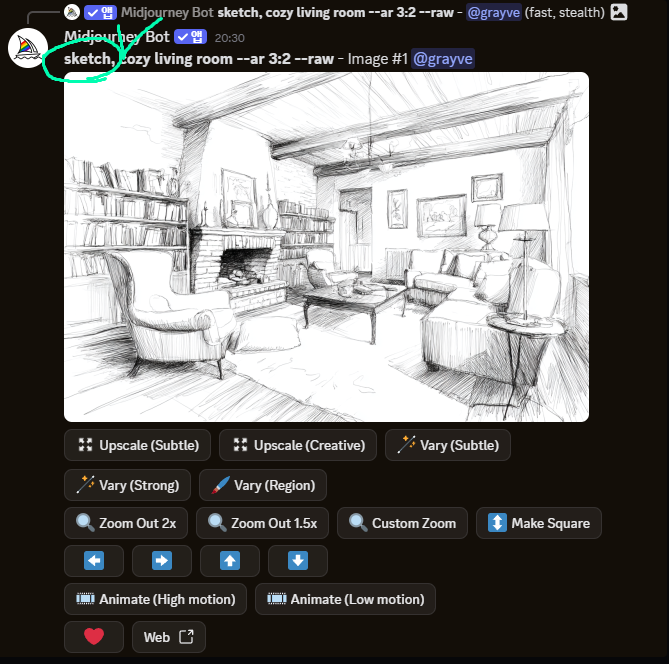Image resolution: width=669 pixels, height=664 pixels.
Task: Choose Vary (Strong) option
Action: (127, 485)
